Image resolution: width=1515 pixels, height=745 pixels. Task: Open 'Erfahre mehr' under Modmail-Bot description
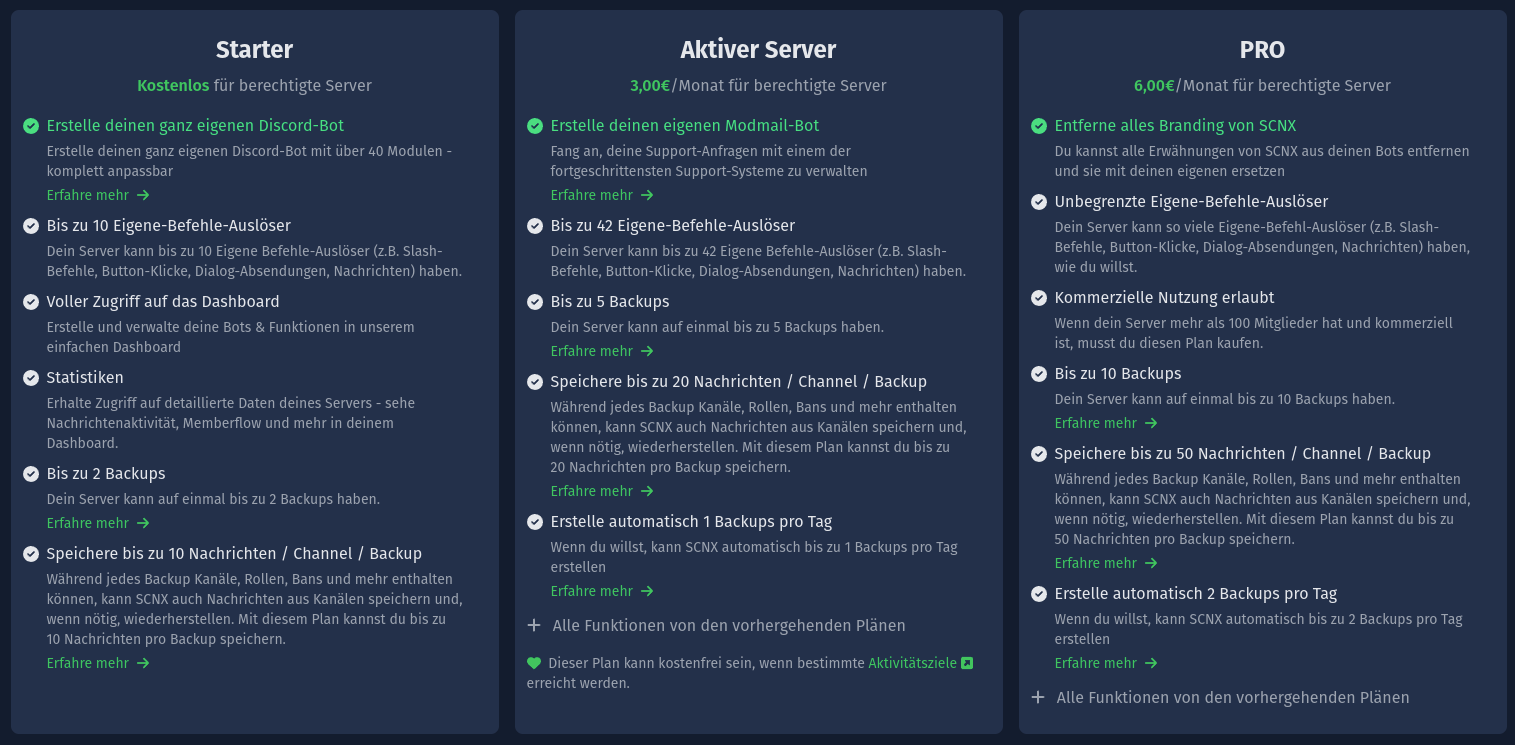click(602, 195)
